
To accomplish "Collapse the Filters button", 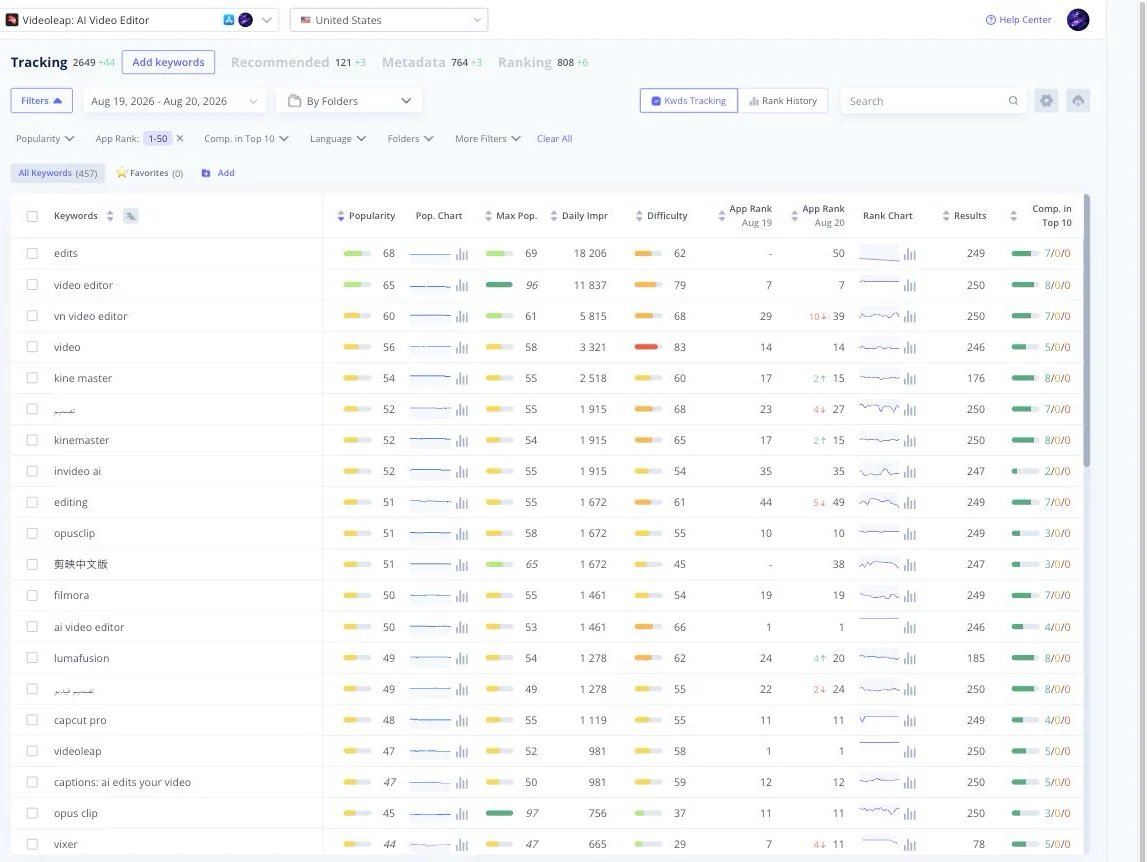I will point(42,101).
